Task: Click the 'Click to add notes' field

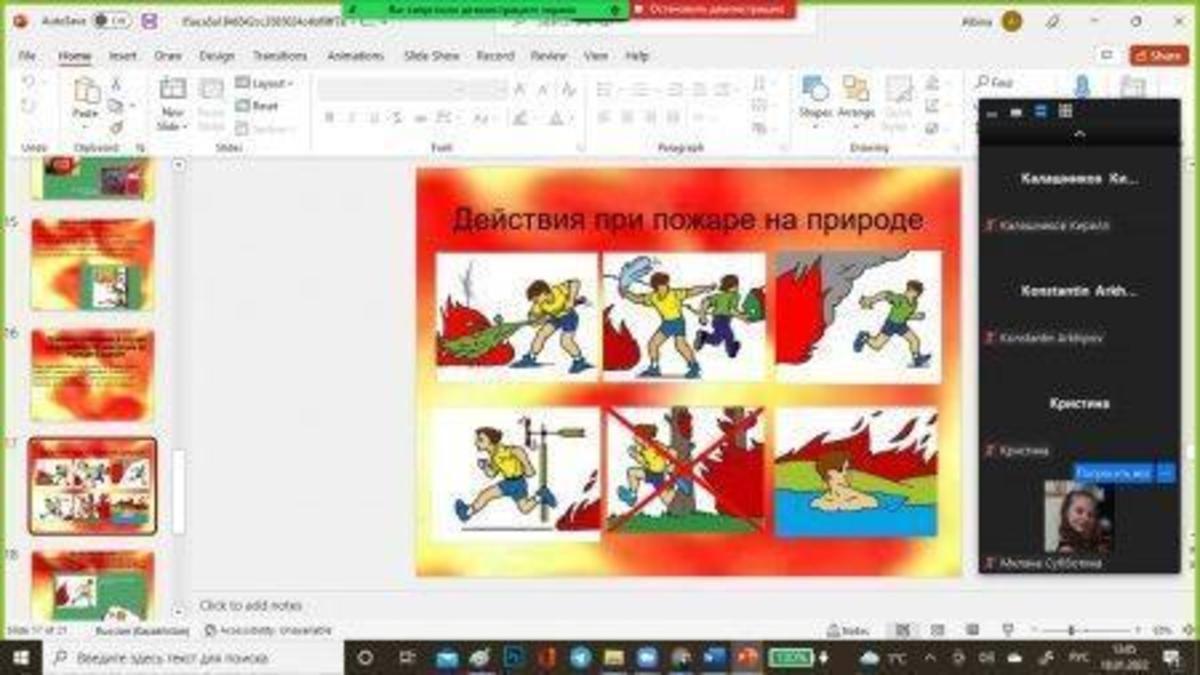Action: tap(250, 605)
